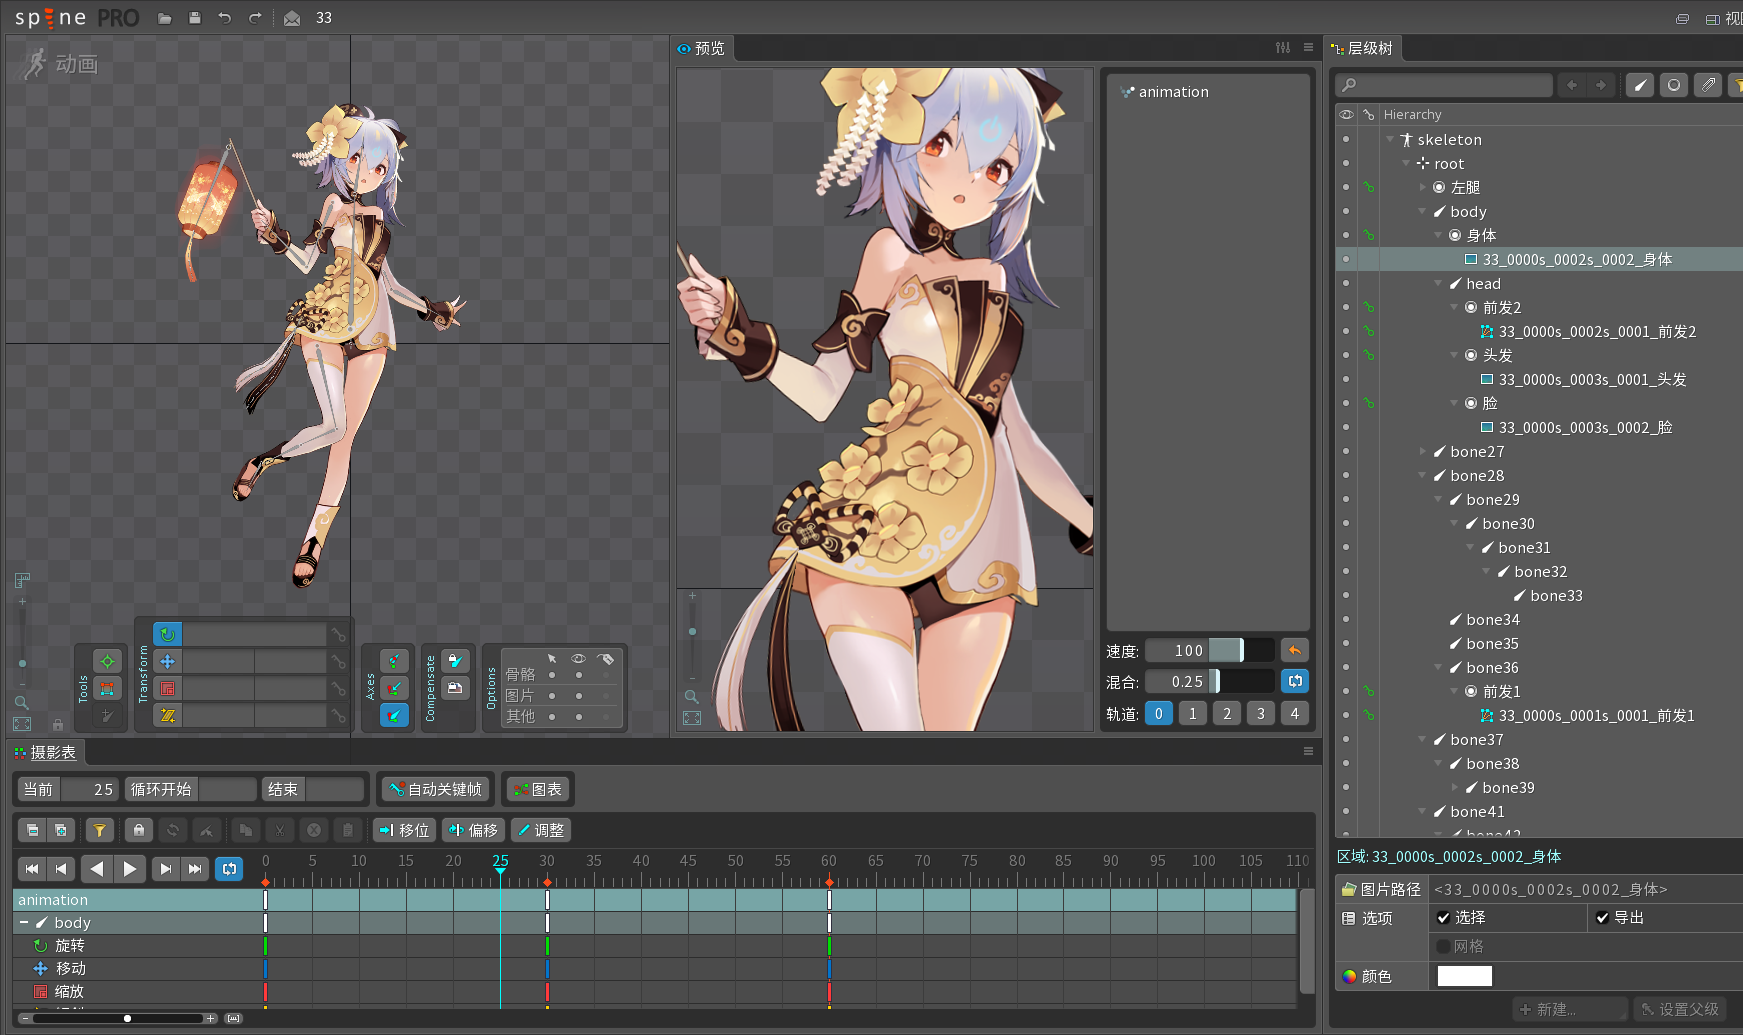Enable image compensation in Compensate
The width and height of the screenshot is (1743, 1035).
click(x=455, y=688)
